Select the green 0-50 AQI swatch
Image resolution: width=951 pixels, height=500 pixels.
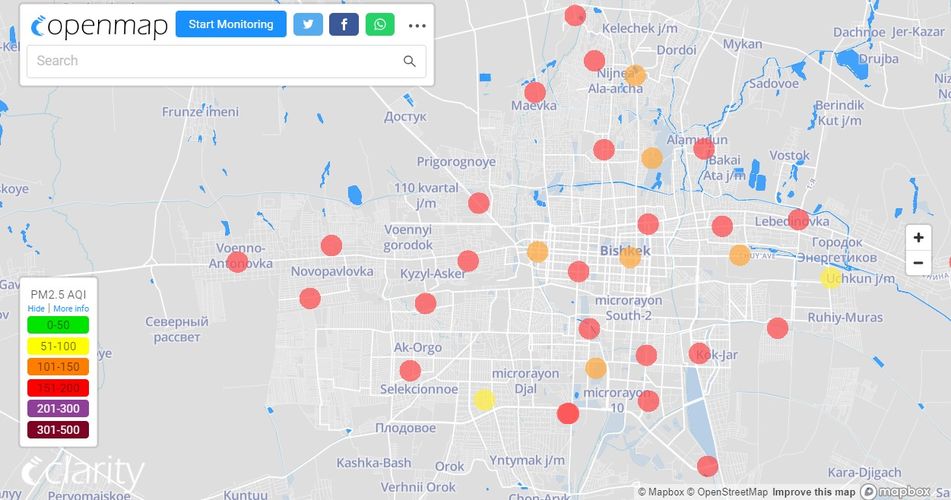click(58, 324)
